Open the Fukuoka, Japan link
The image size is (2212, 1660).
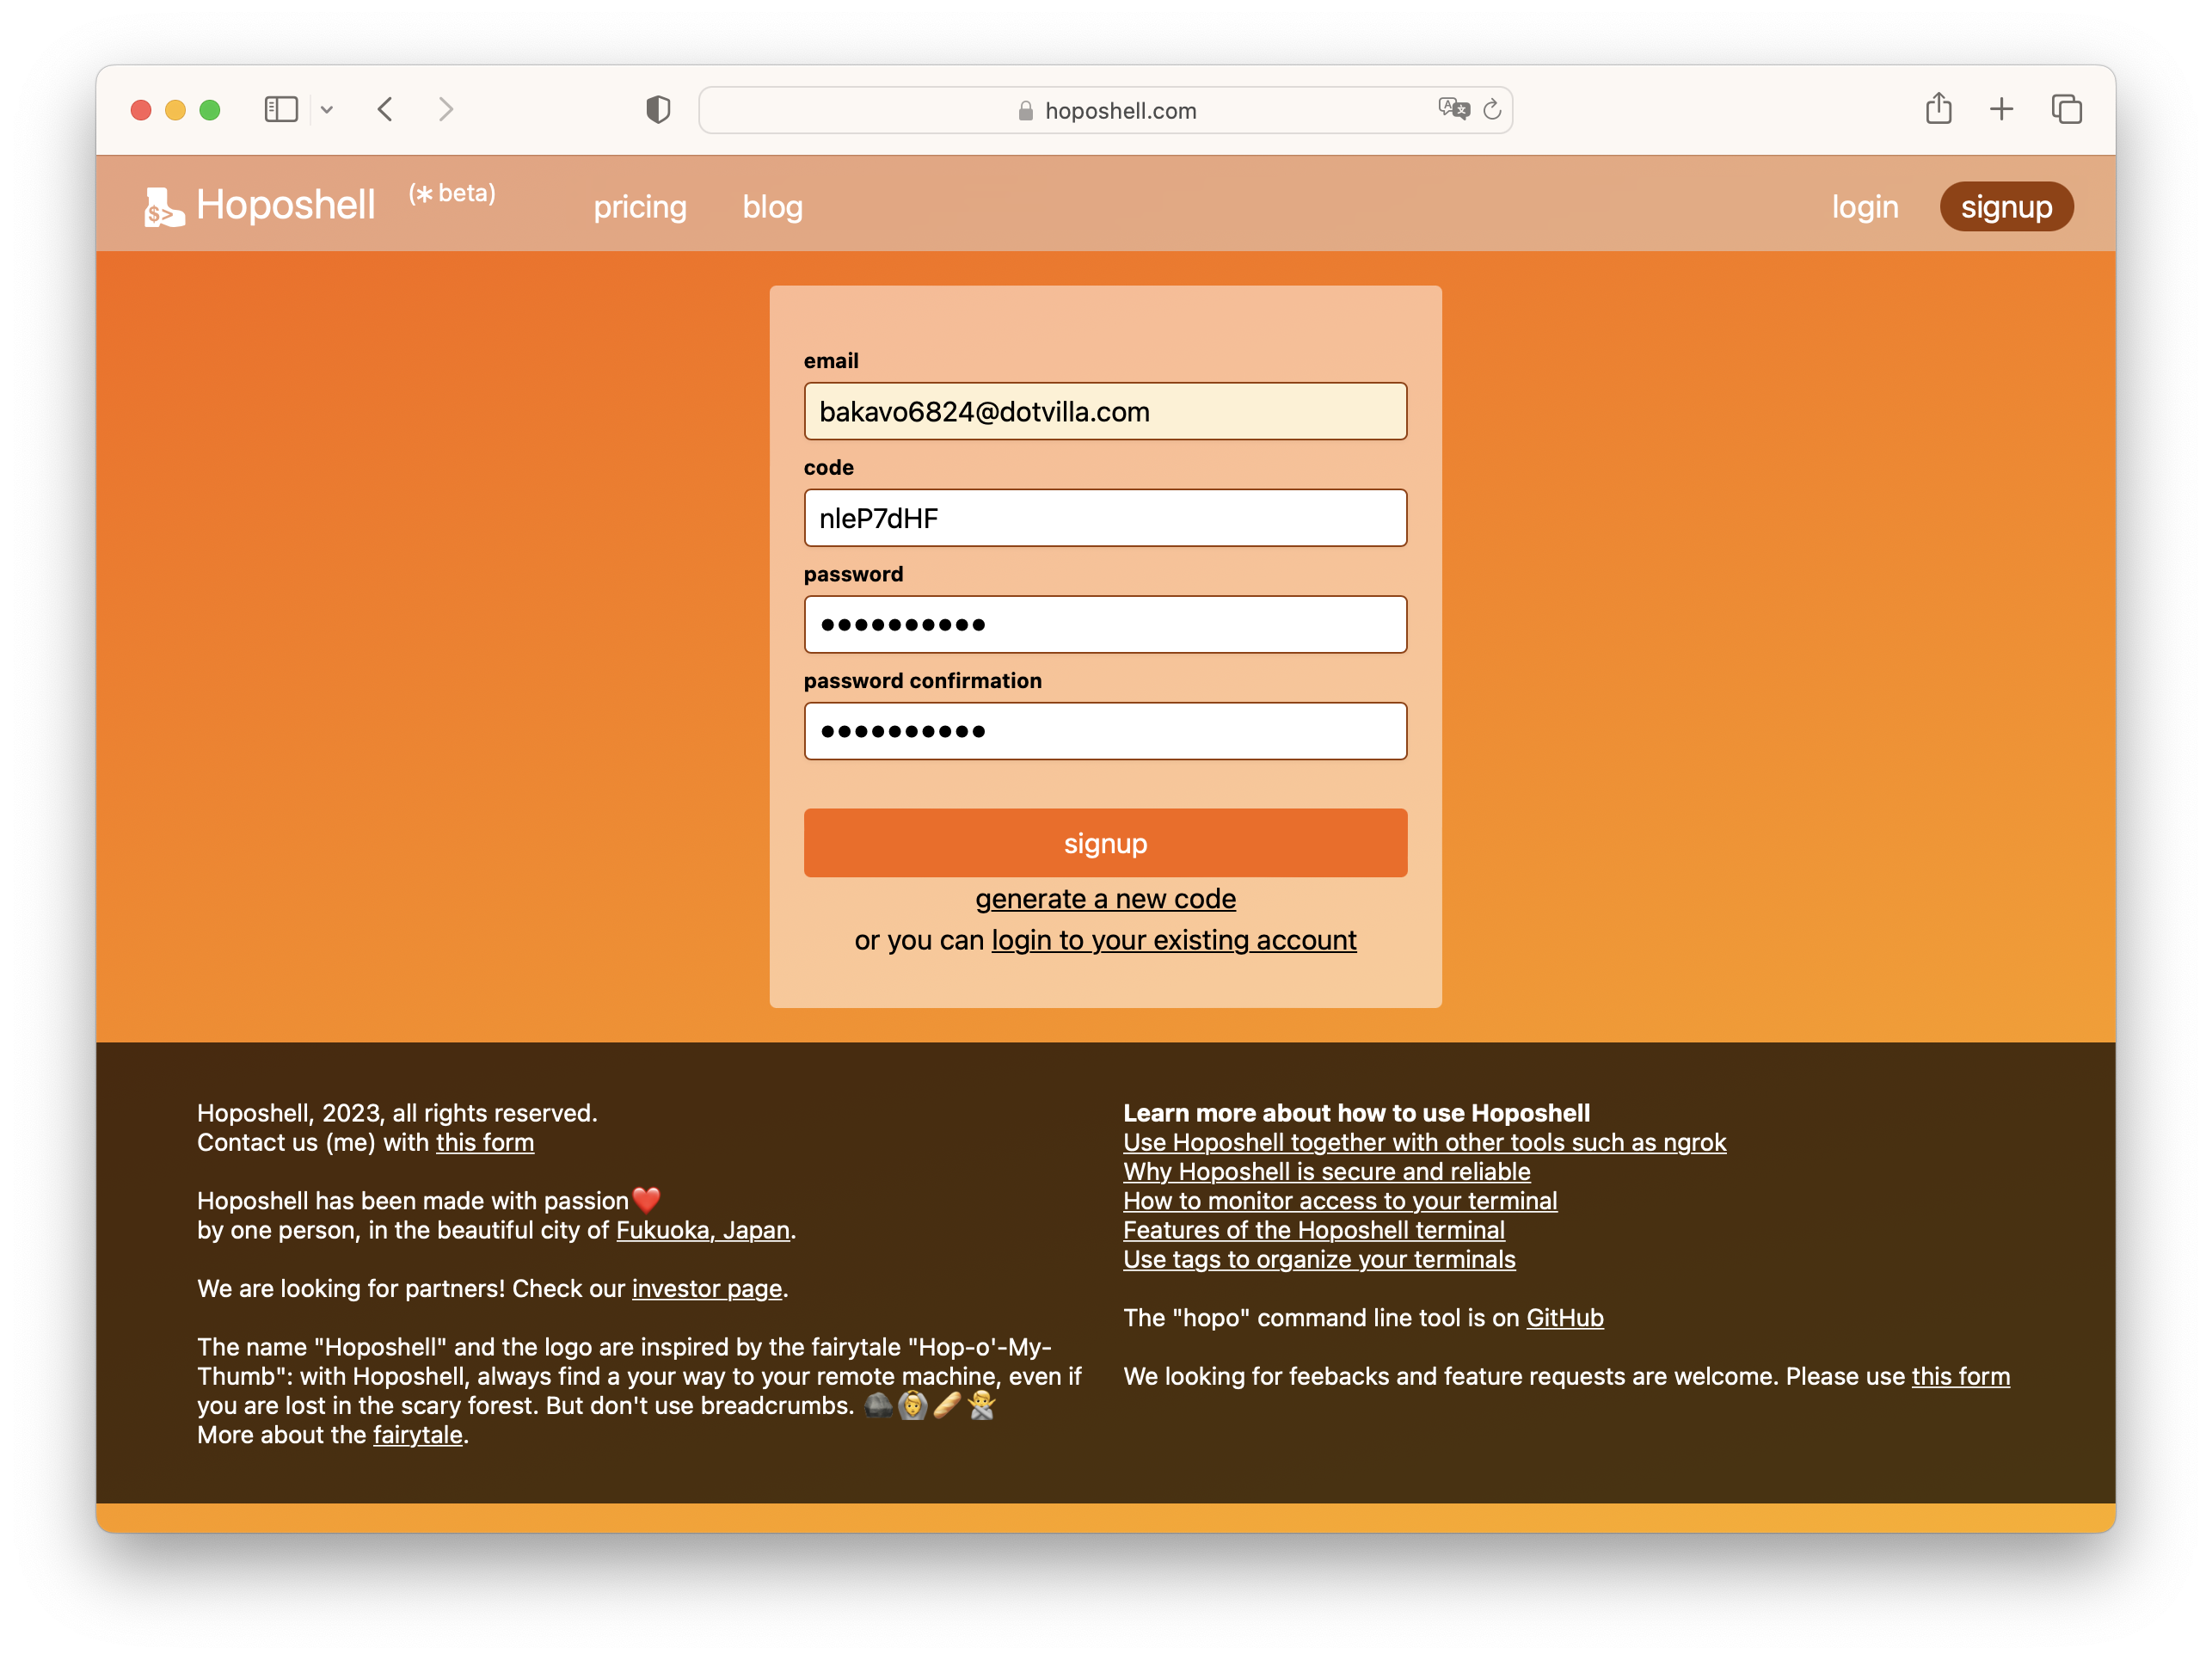coord(703,1230)
